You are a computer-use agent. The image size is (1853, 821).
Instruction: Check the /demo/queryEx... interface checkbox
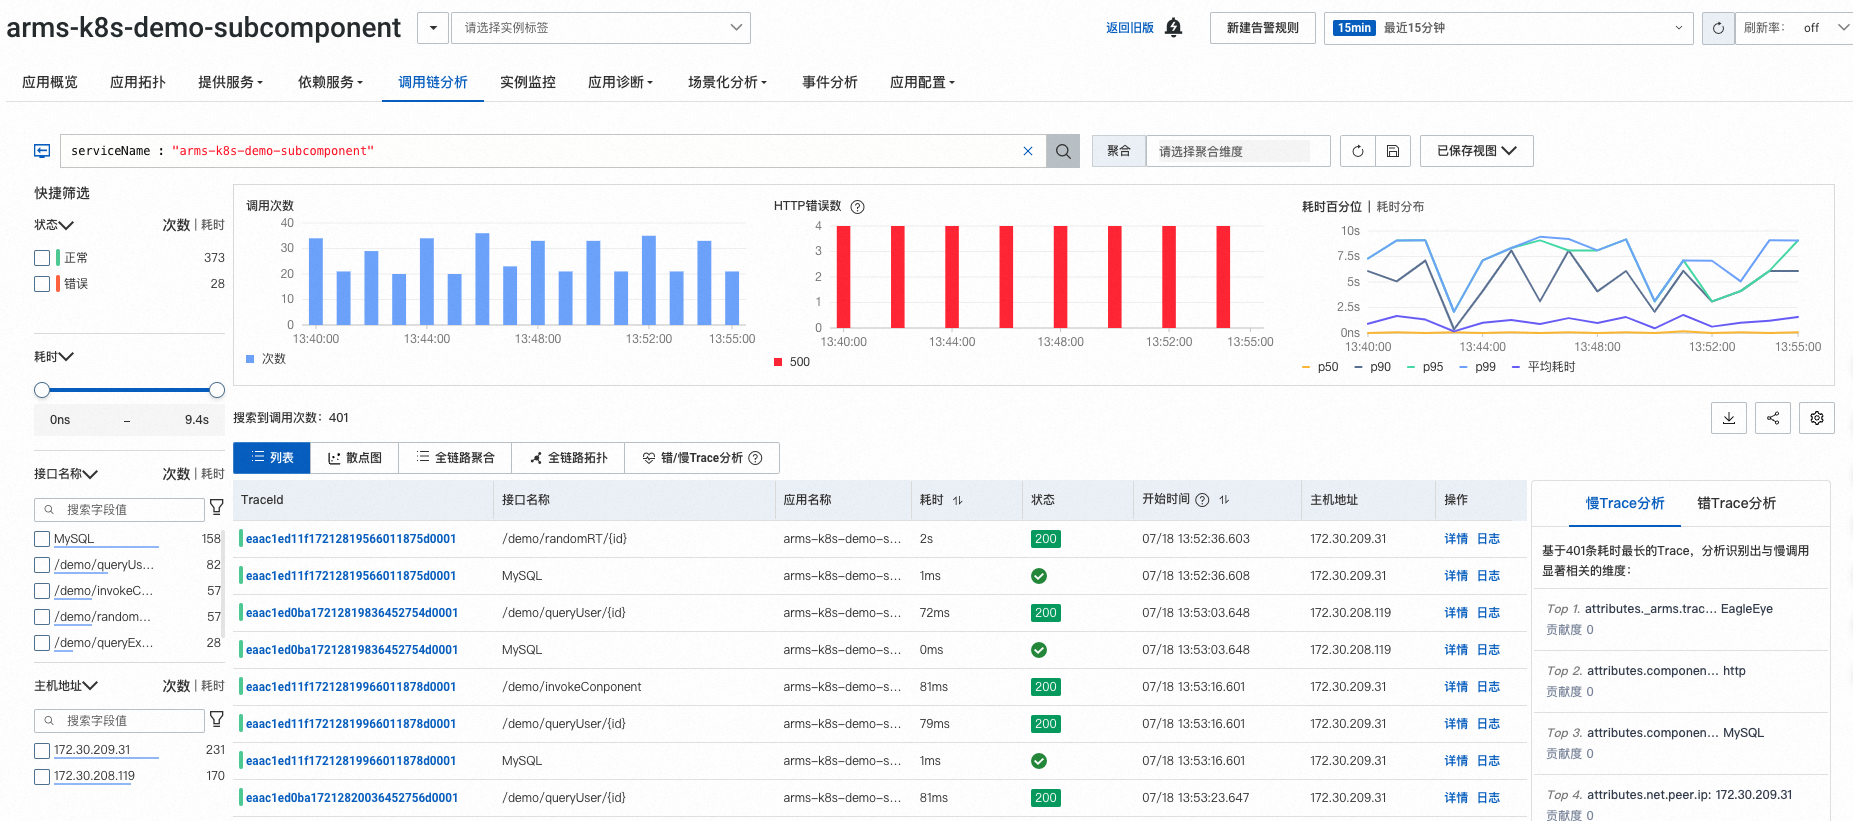point(42,643)
